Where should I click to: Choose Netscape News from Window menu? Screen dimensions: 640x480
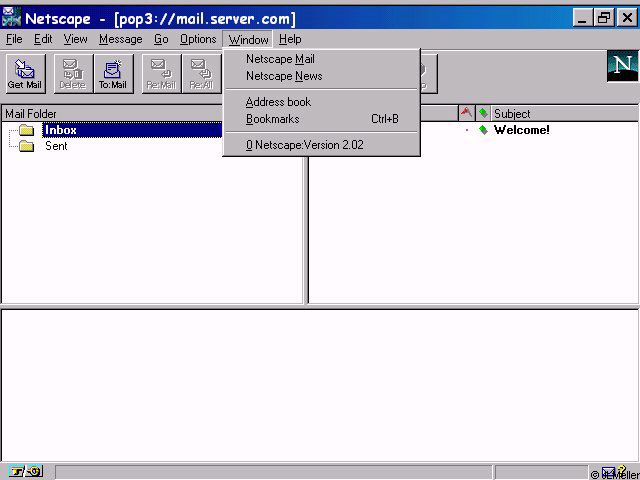[322, 76]
